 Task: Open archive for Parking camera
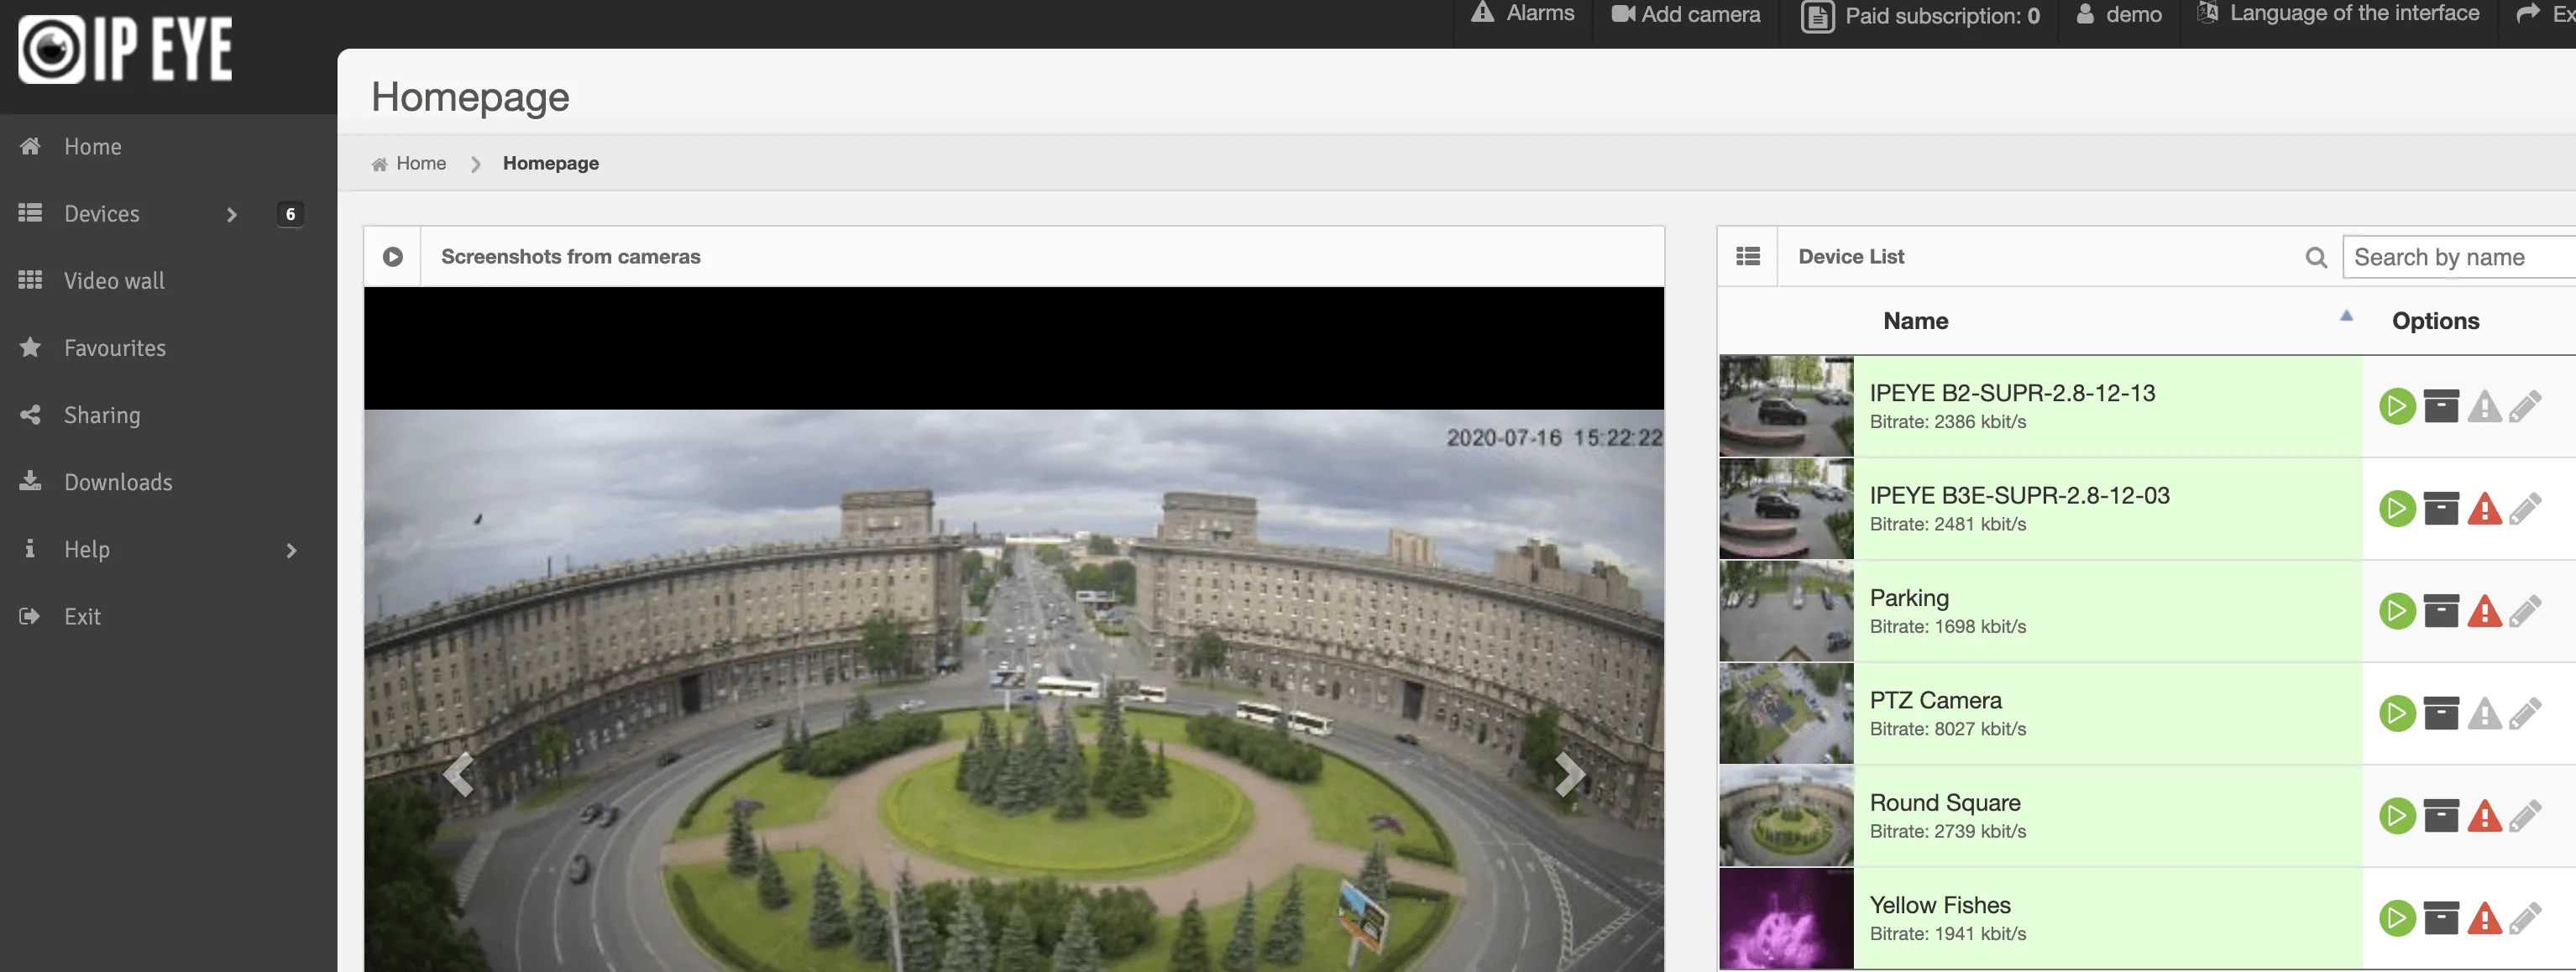[x=2441, y=611]
